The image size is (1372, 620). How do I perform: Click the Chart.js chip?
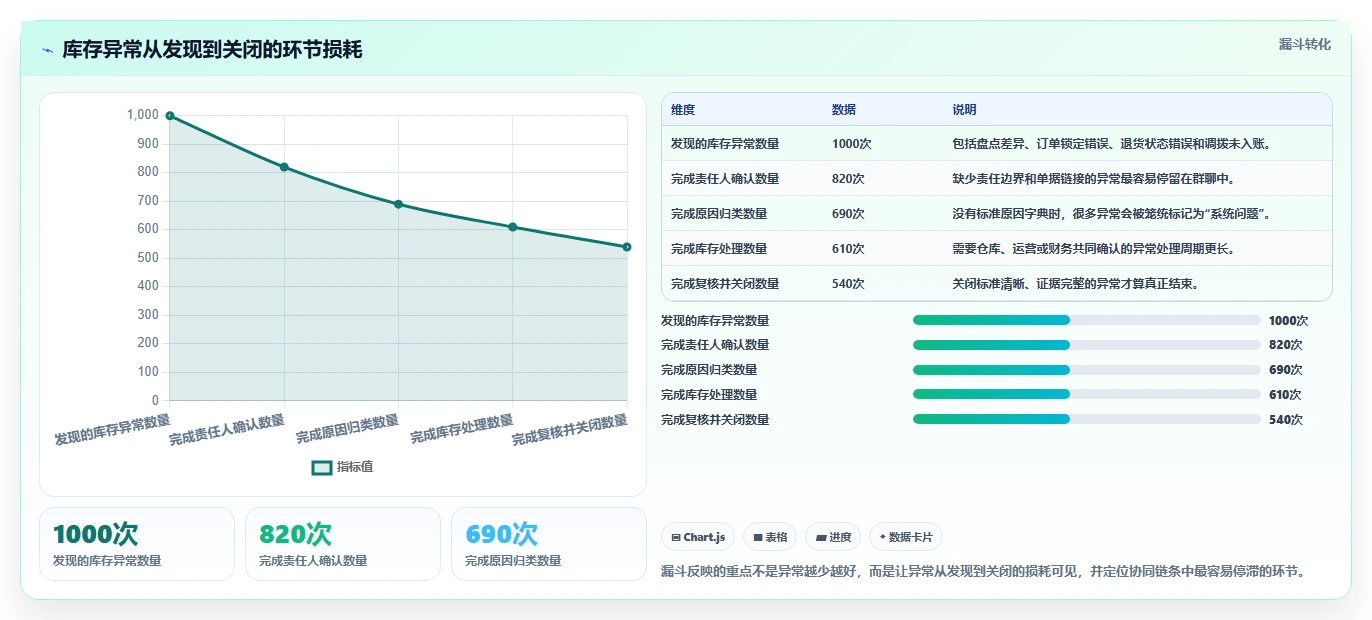697,537
